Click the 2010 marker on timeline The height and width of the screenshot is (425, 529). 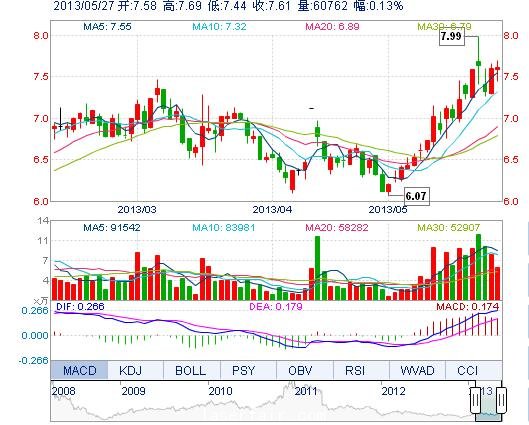click(220, 391)
